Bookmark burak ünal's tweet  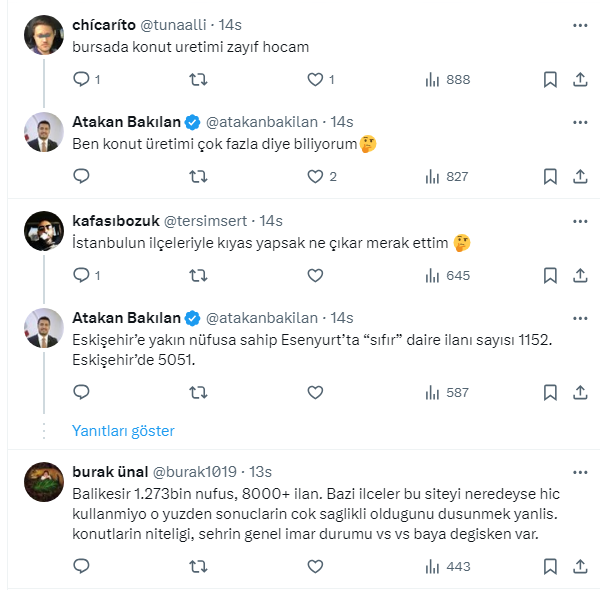click(x=550, y=567)
